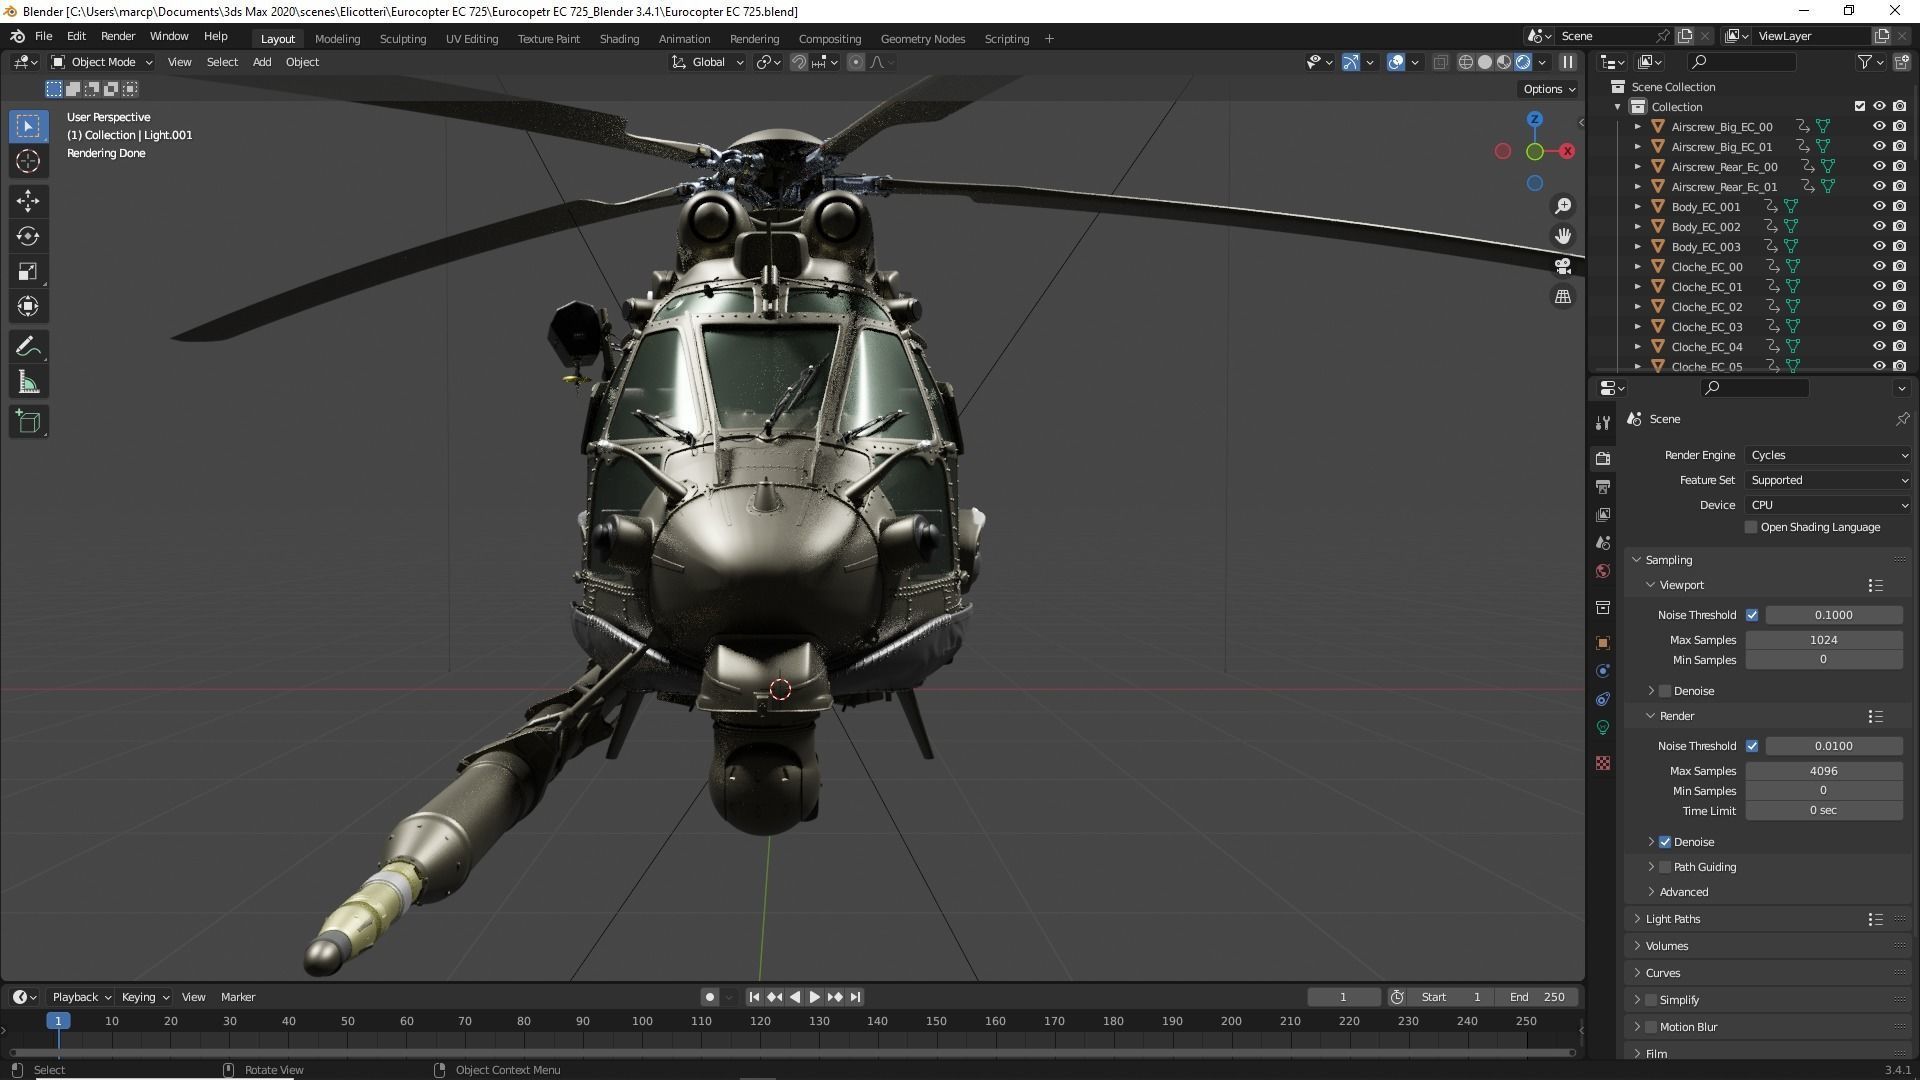Click the Add Cube tool icon
The height and width of the screenshot is (1080, 1920).
(28, 421)
